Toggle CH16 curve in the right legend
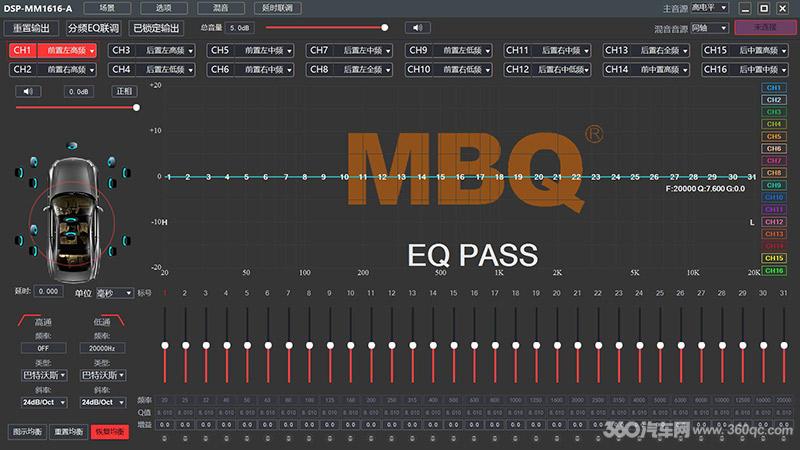 pyautogui.click(x=773, y=270)
